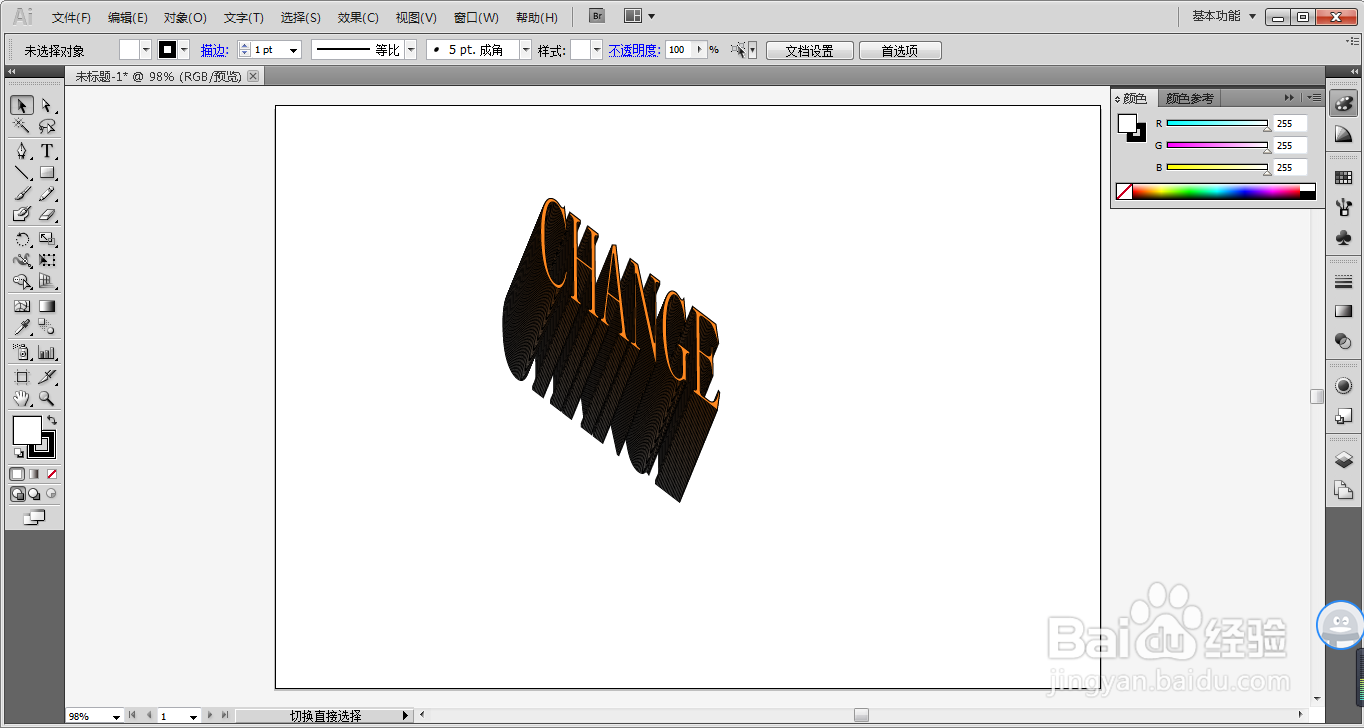
Task: Open the 基本功能 workspace switcher
Action: pos(1224,16)
